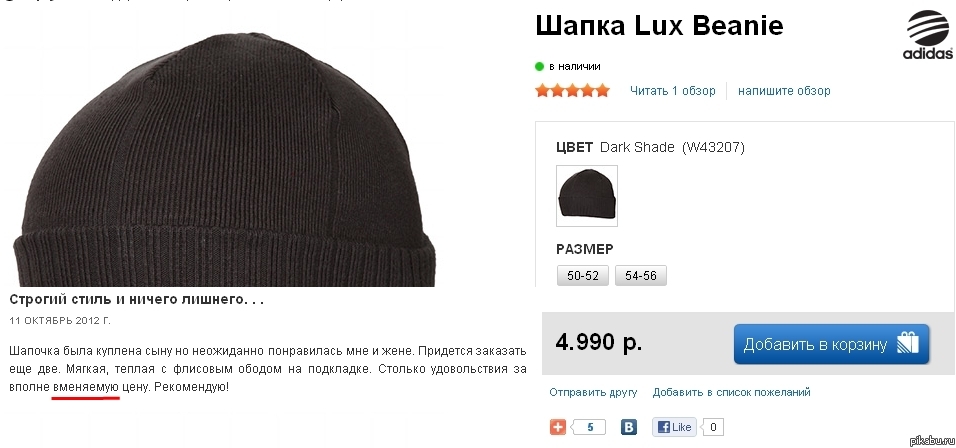
Task: Click the review title 'Строгий стиль и ничего лишнего'
Action: tap(137, 300)
